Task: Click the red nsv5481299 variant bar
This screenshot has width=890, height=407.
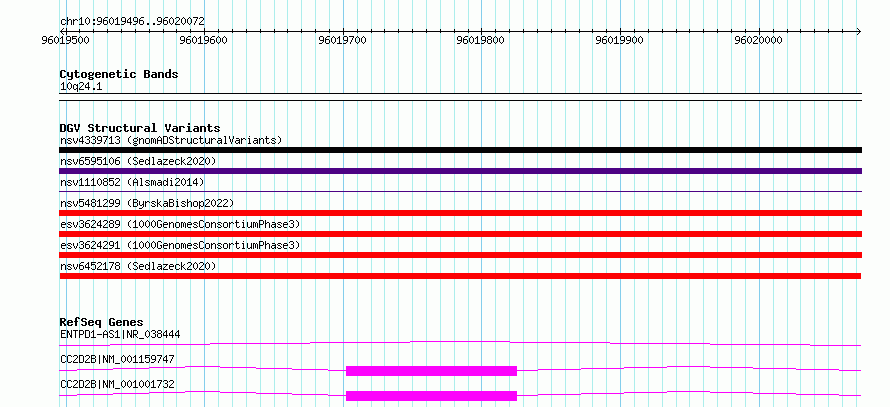Action: click(x=460, y=213)
